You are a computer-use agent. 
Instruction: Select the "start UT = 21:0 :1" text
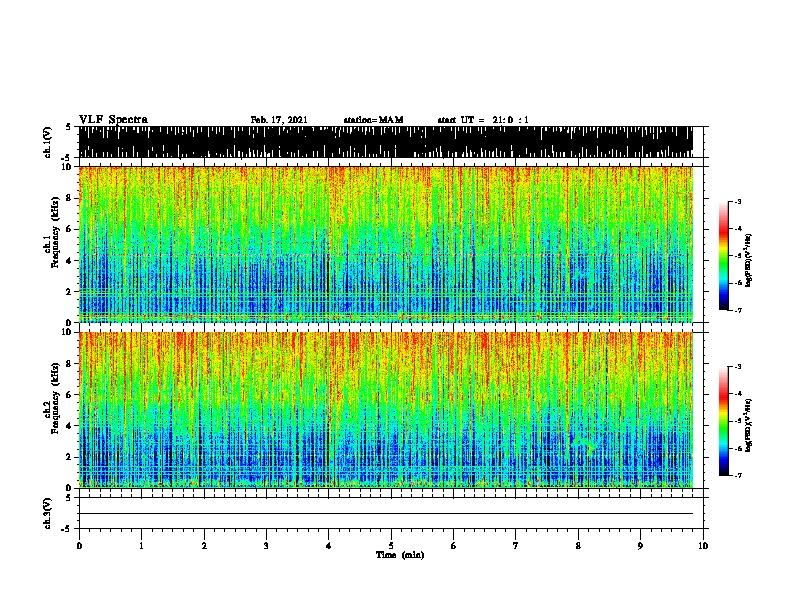click(x=483, y=120)
